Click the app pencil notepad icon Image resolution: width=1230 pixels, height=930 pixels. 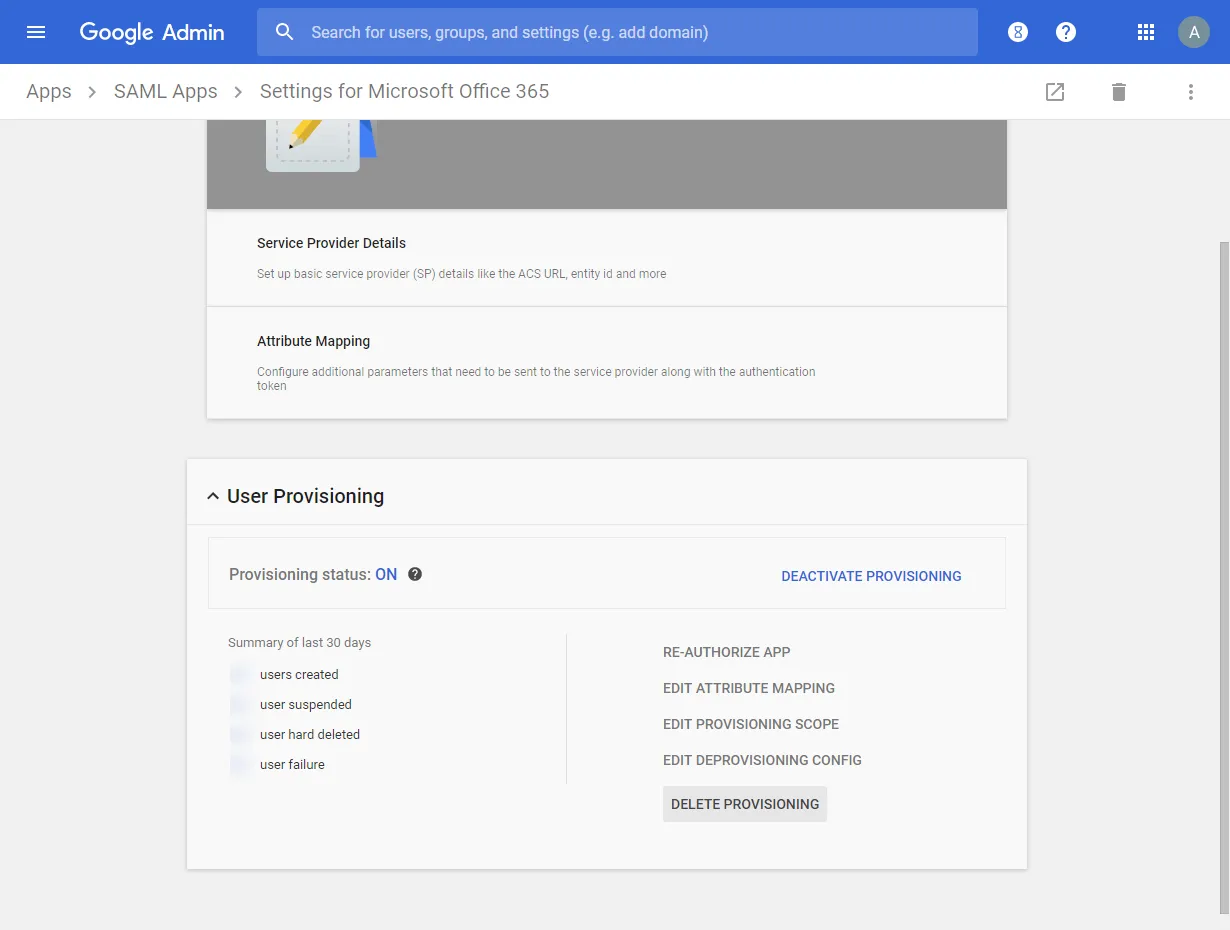tap(320, 145)
